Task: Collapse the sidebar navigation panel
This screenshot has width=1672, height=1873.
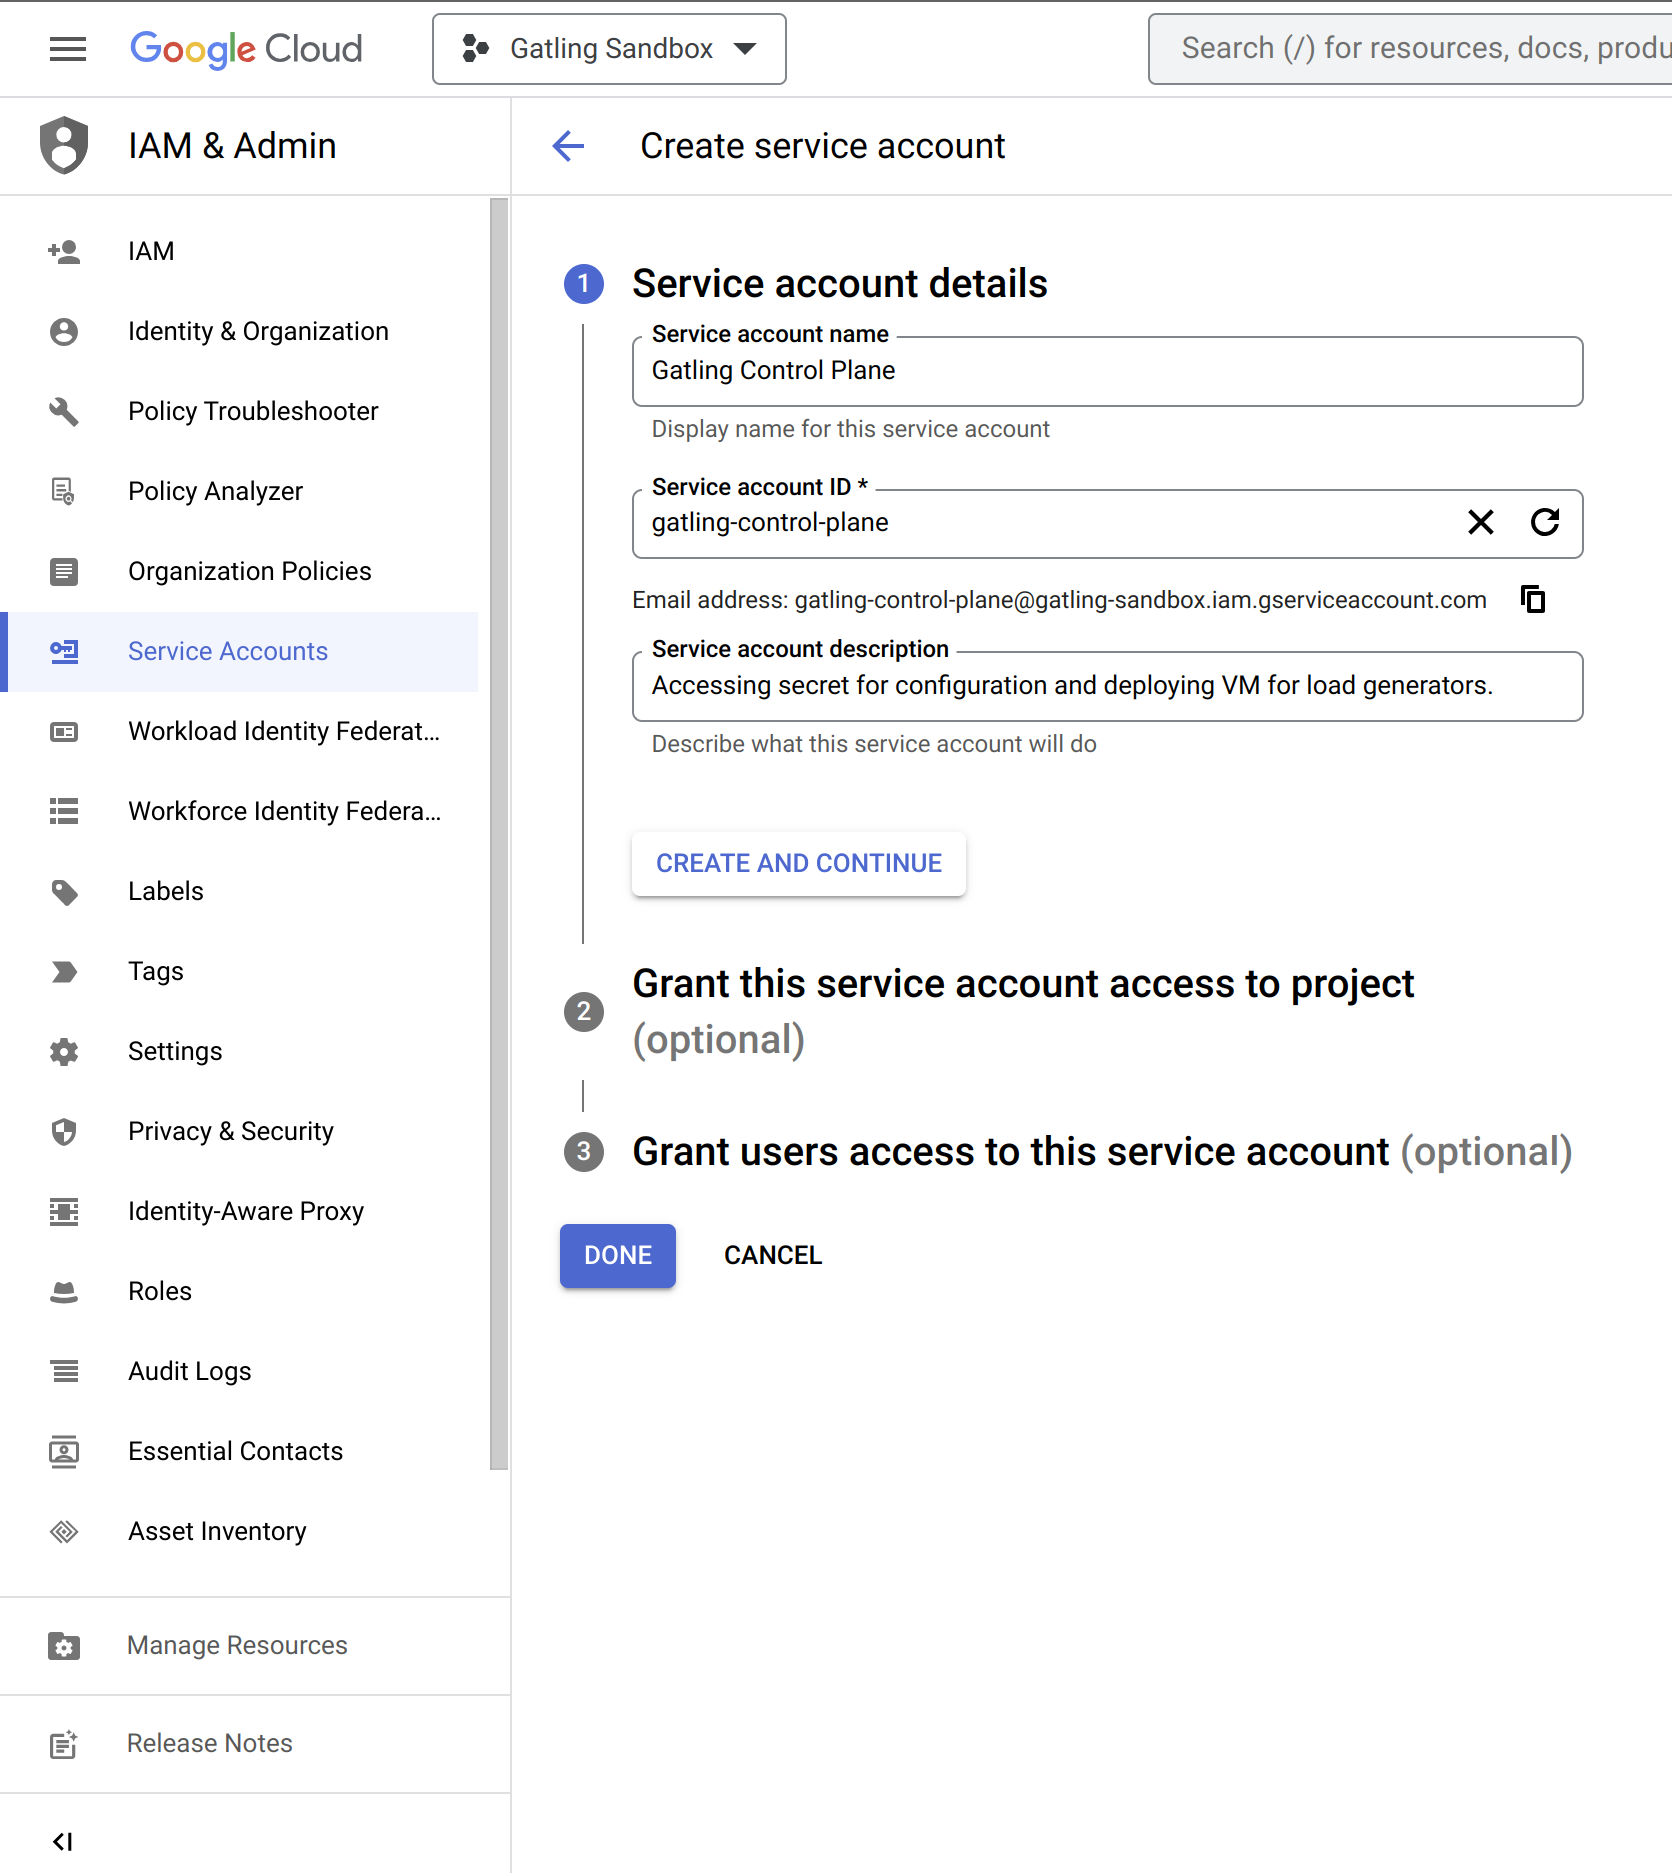Action: pyautogui.click(x=62, y=1841)
